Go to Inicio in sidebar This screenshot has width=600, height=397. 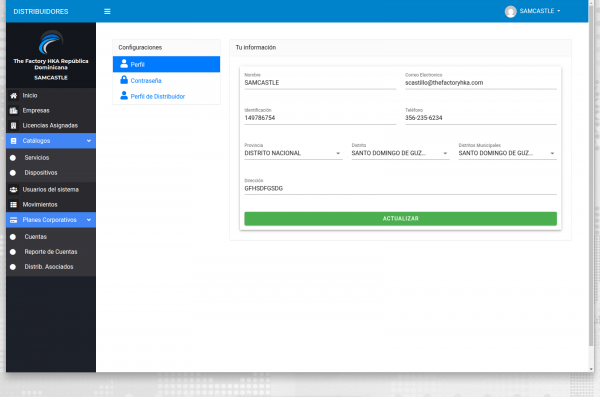click(51, 96)
